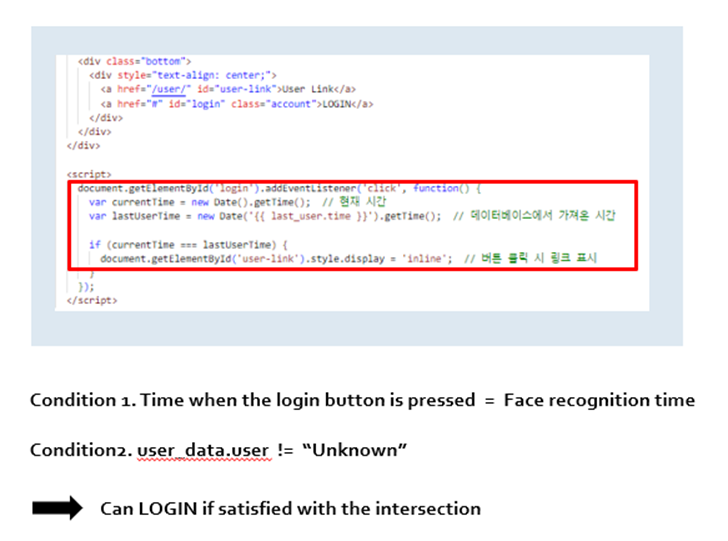This screenshot has height=541, width=728.
Task: Click 'Can LOGIN if satisfied with the intersection' text
Action: pyautogui.click(x=291, y=509)
